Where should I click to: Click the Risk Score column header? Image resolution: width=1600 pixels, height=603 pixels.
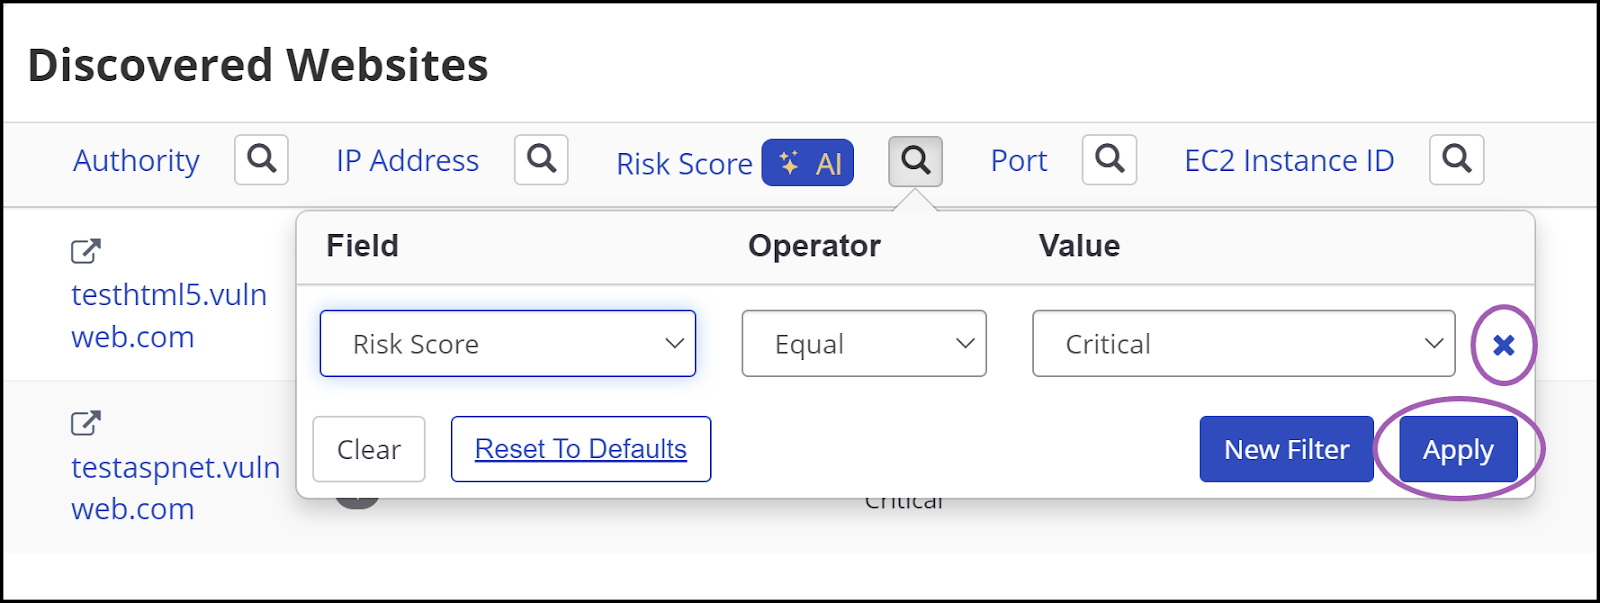[684, 163]
